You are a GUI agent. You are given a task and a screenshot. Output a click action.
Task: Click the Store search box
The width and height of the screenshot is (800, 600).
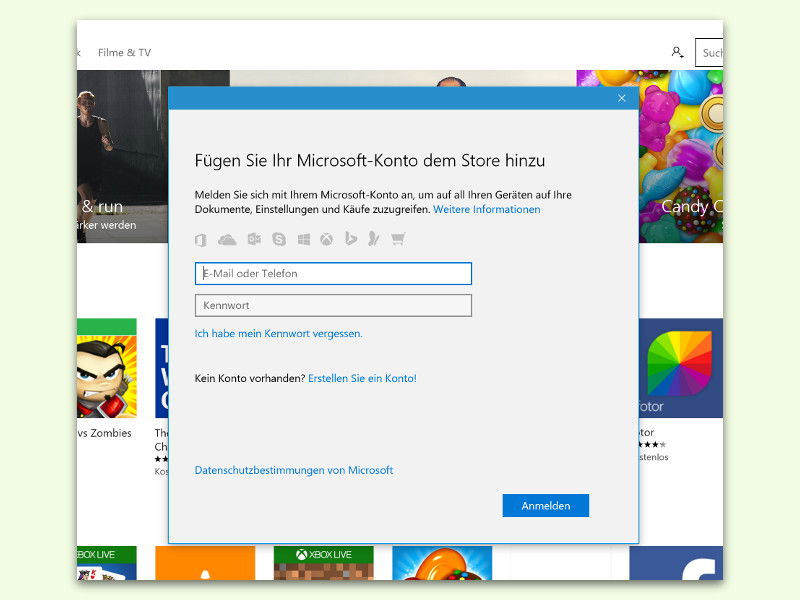[x=709, y=53]
